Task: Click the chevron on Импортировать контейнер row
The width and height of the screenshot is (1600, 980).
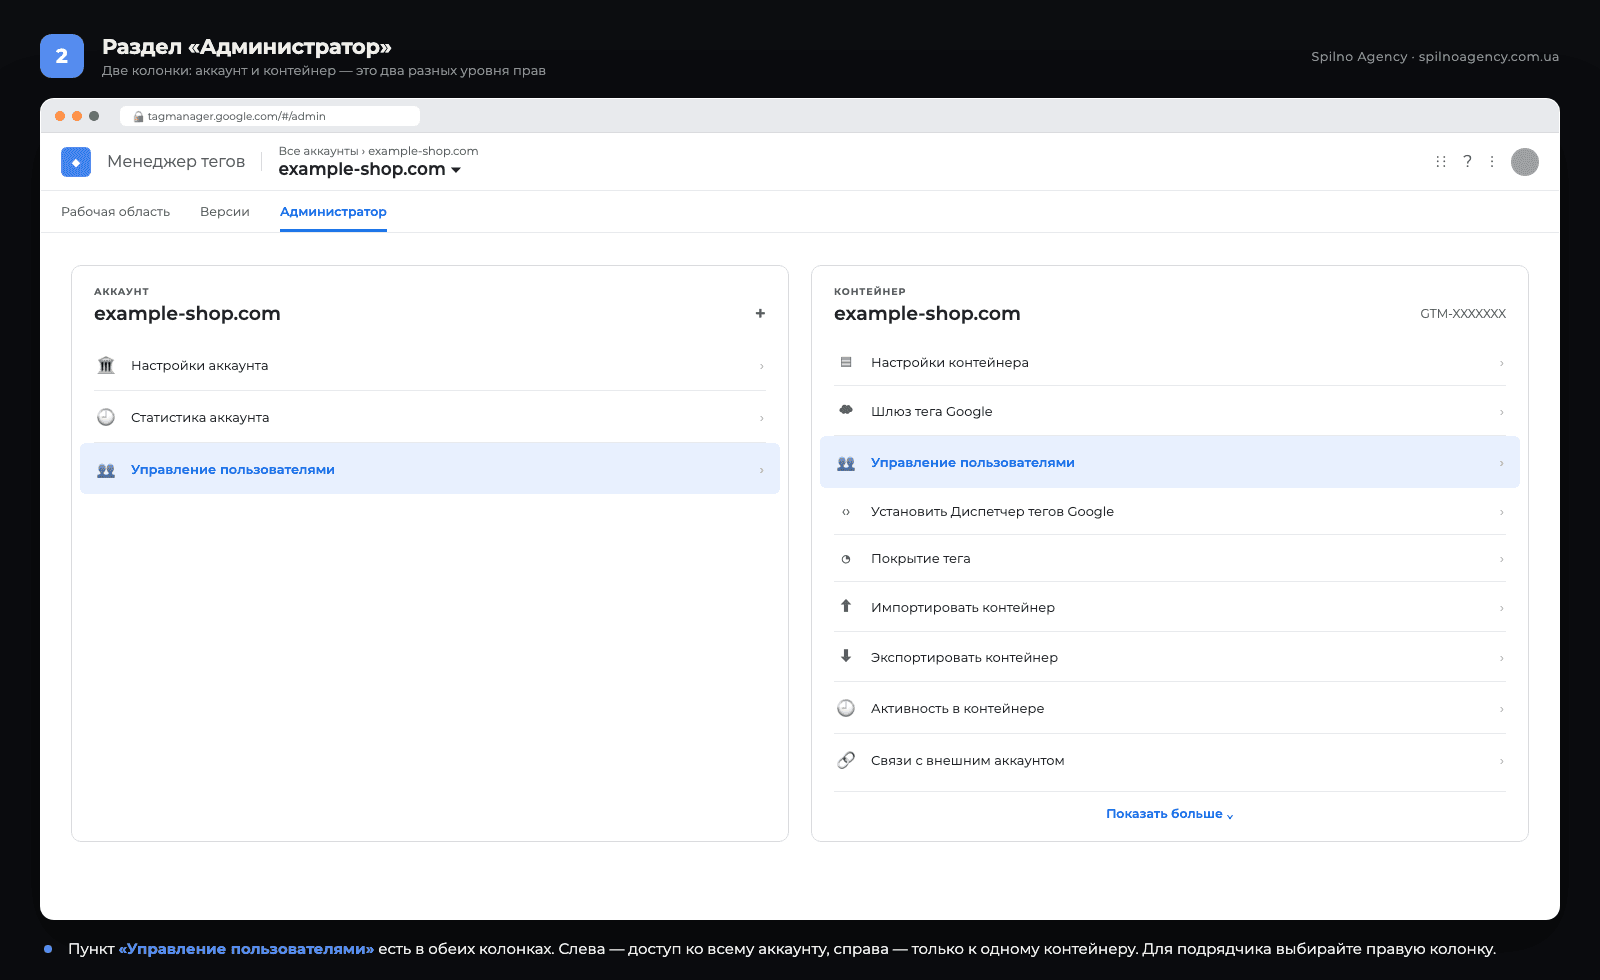Action: pyautogui.click(x=1501, y=608)
